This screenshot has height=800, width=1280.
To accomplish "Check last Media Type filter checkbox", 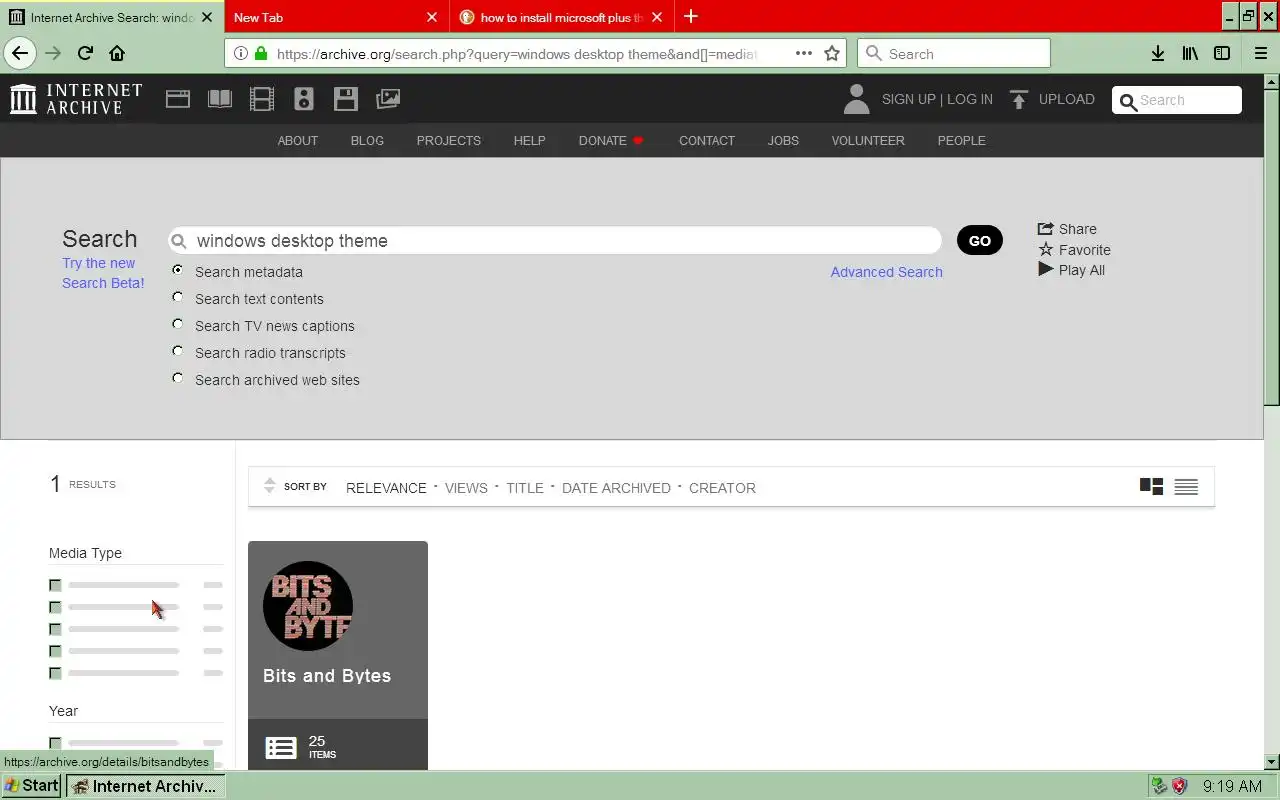I will [x=55, y=673].
